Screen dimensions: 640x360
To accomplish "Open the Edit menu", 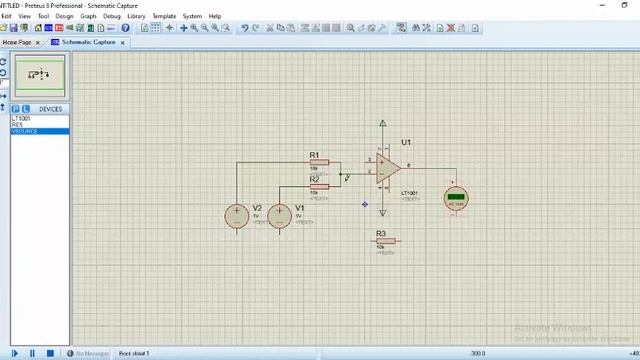I will (6, 16).
